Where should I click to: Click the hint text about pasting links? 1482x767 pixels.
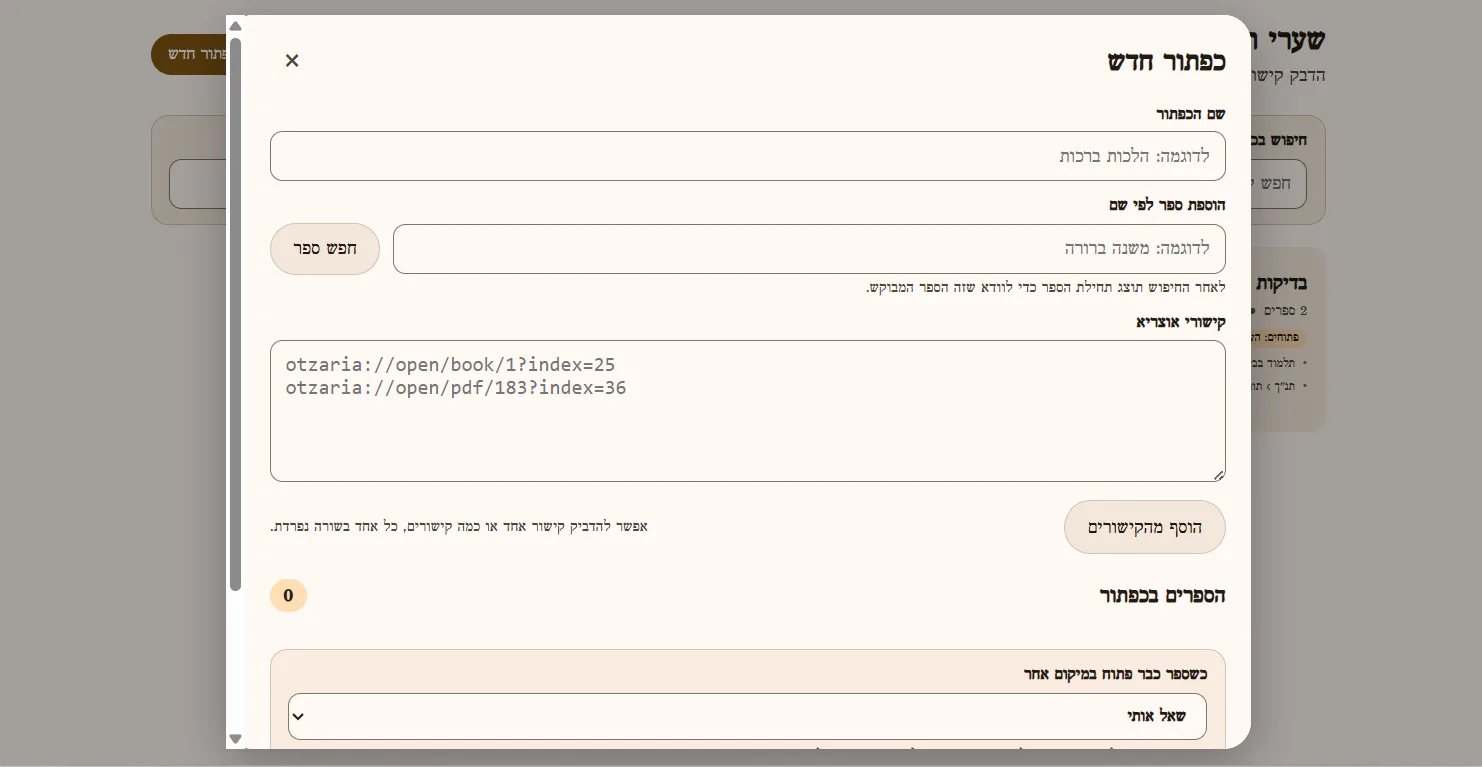(459, 526)
